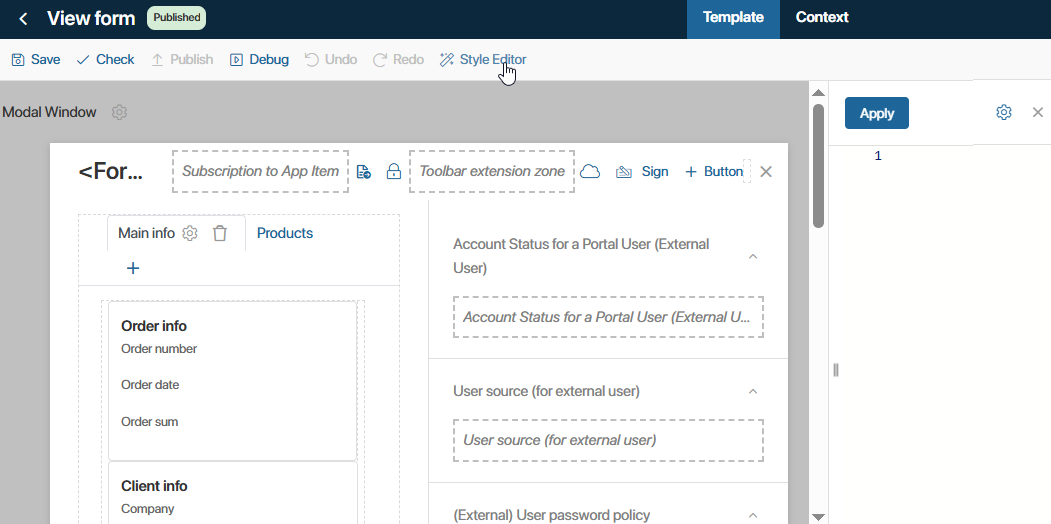This screenshot has width=1051, height=524.
Task: Click the panel splitter handle
Action: pos(835,370)
